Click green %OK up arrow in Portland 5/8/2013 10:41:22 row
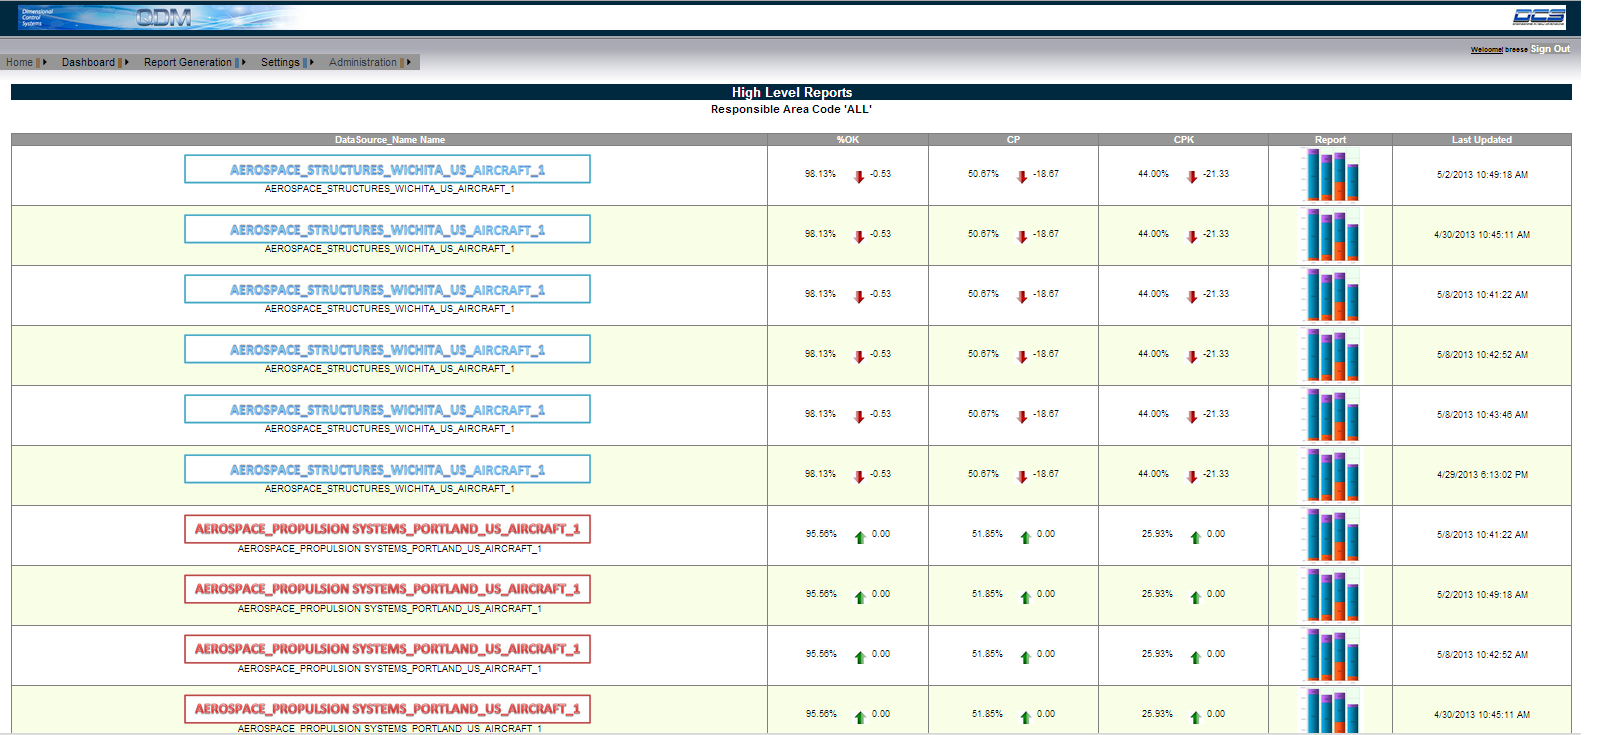Viewport: 1601px width, 735px height. (x=860, y=537)
